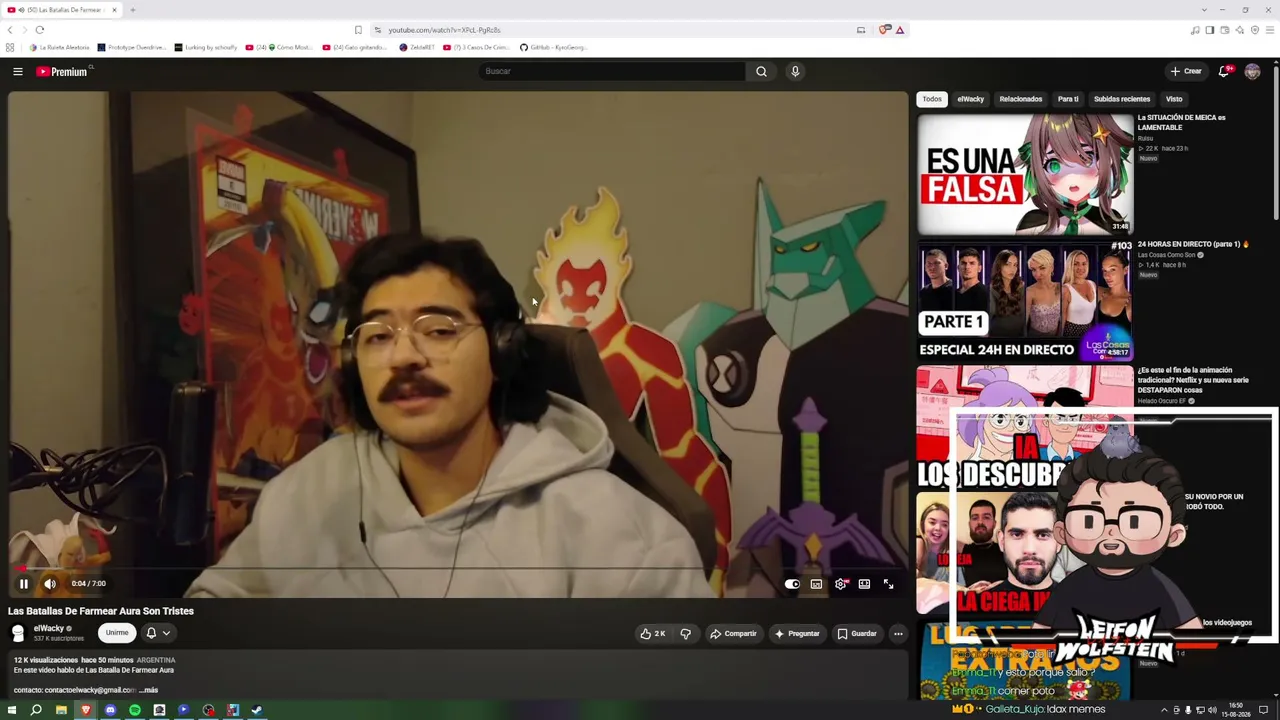
Task: Select the Todos filter chip
Action: tap(932, 99)
